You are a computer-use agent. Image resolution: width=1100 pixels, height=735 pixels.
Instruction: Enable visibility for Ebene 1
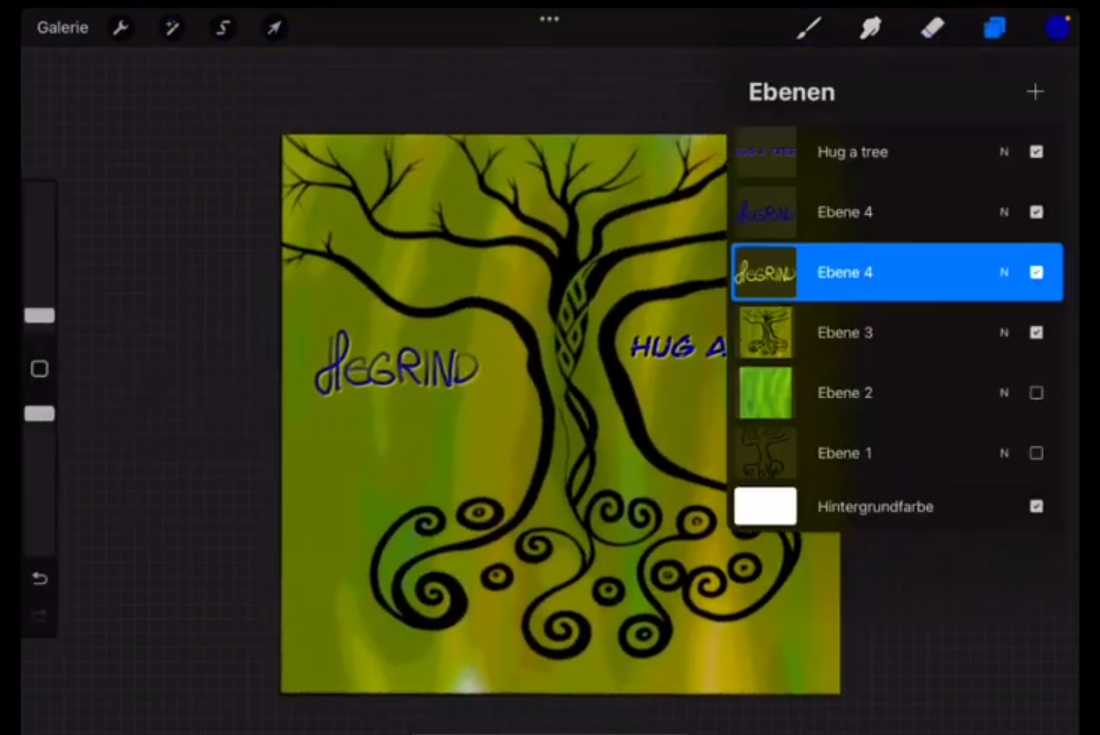pos(1036,453)
